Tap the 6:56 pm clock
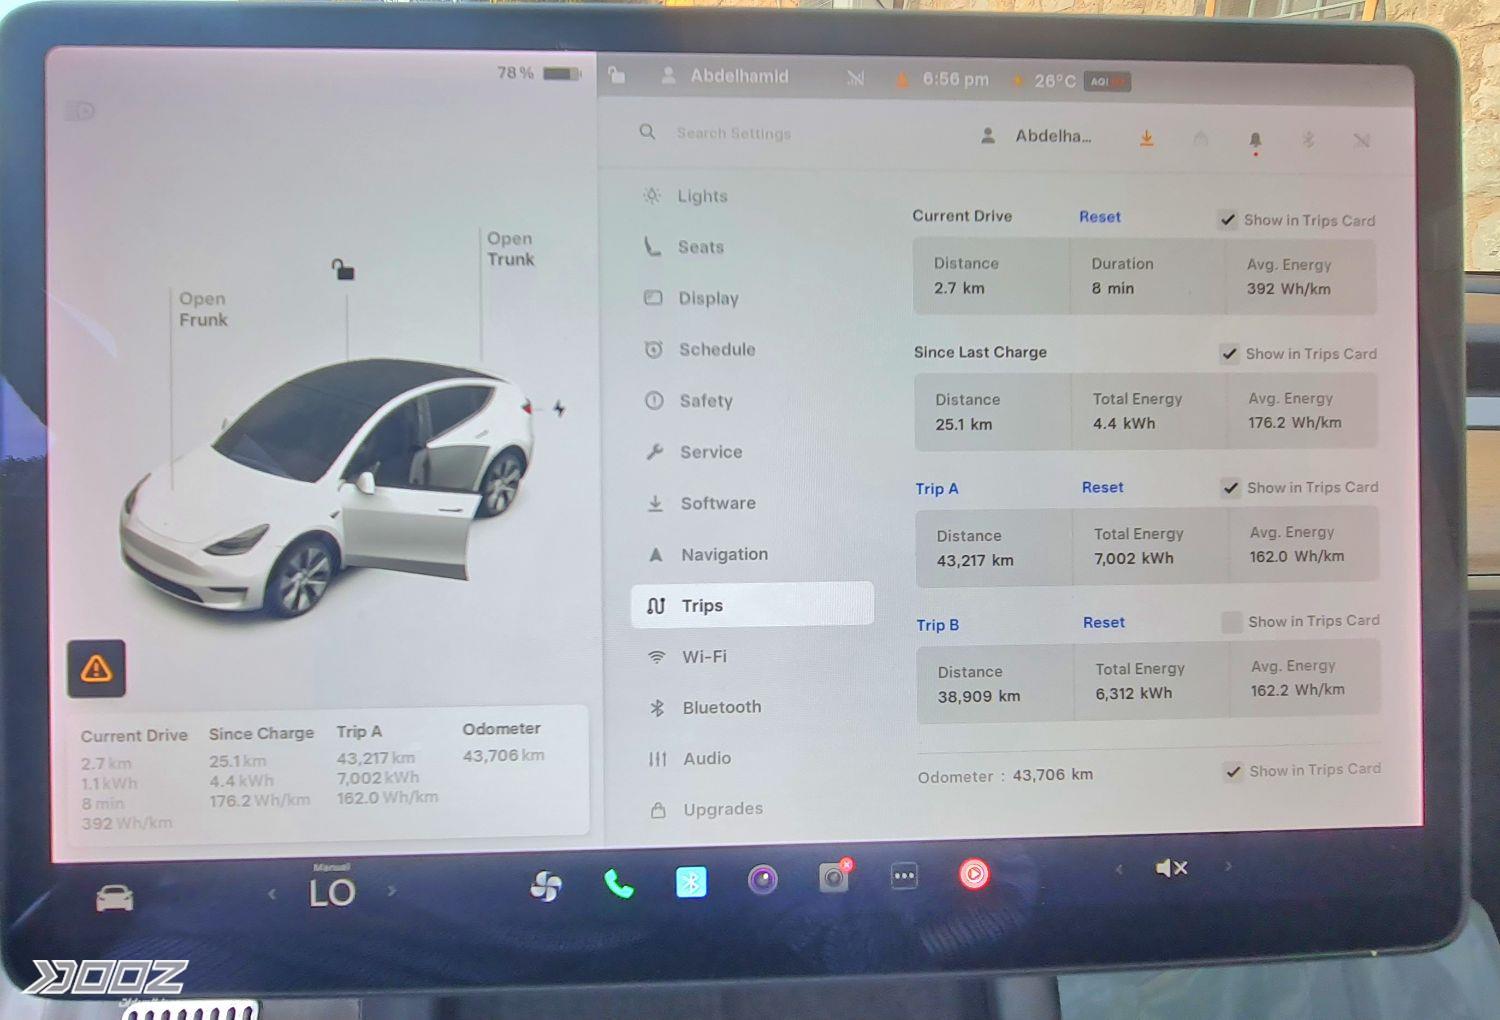The height and width of the screenshot is (1020, 1500). [955, 79]
